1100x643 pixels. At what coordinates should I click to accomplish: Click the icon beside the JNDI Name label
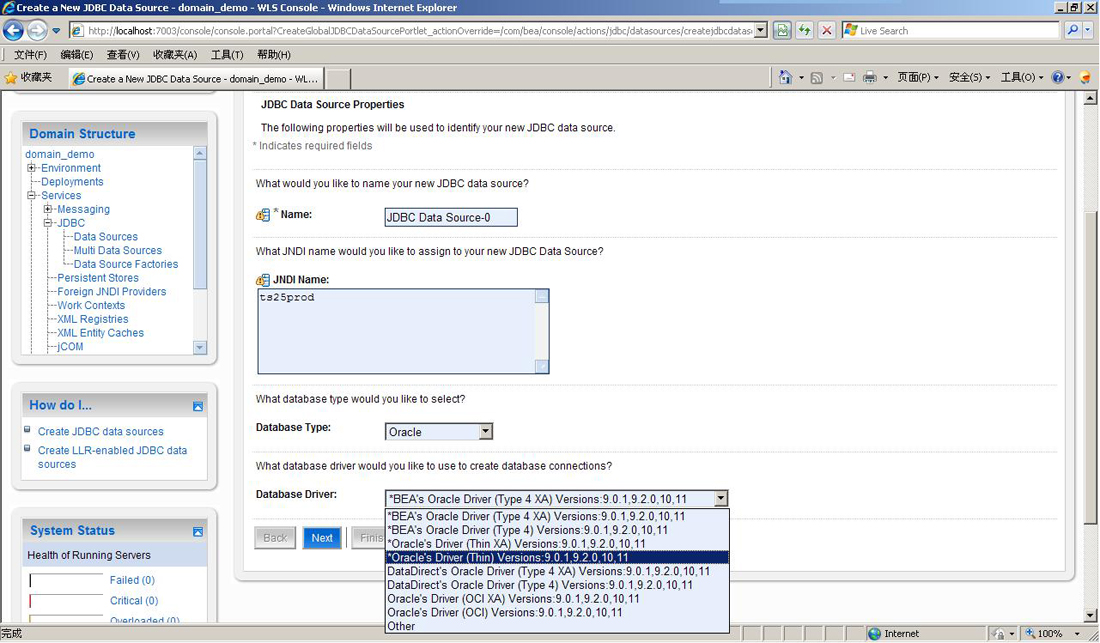(x=263, y=280)
